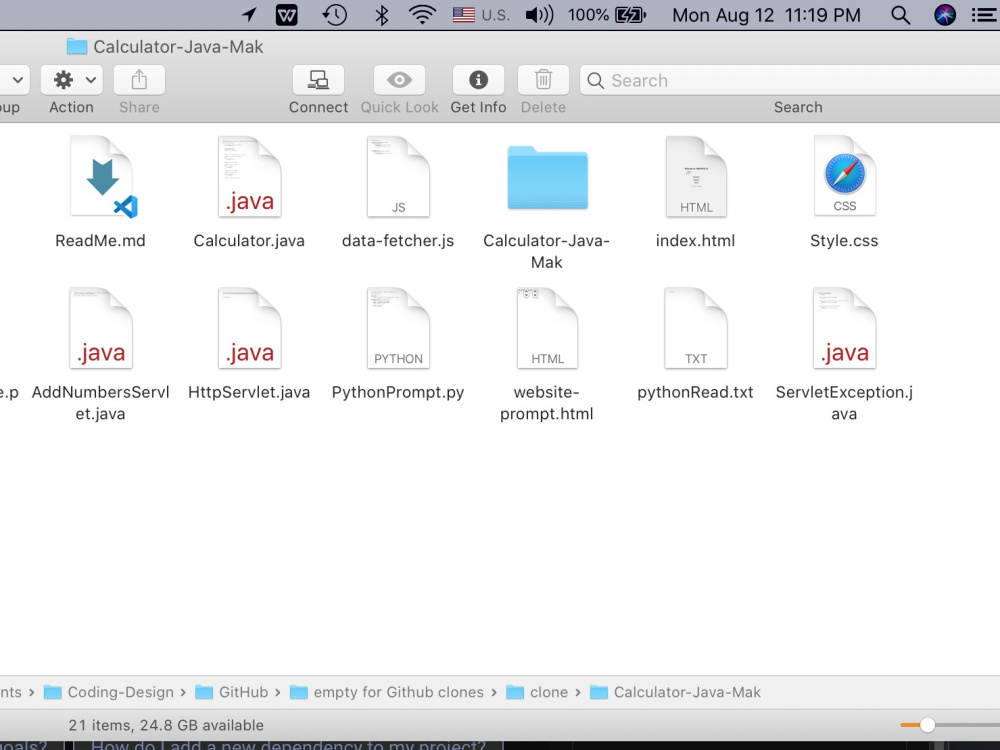Open the pythonRead.txt text file
This screenshot has width=1000, height=750.
(x=695, y=327)
